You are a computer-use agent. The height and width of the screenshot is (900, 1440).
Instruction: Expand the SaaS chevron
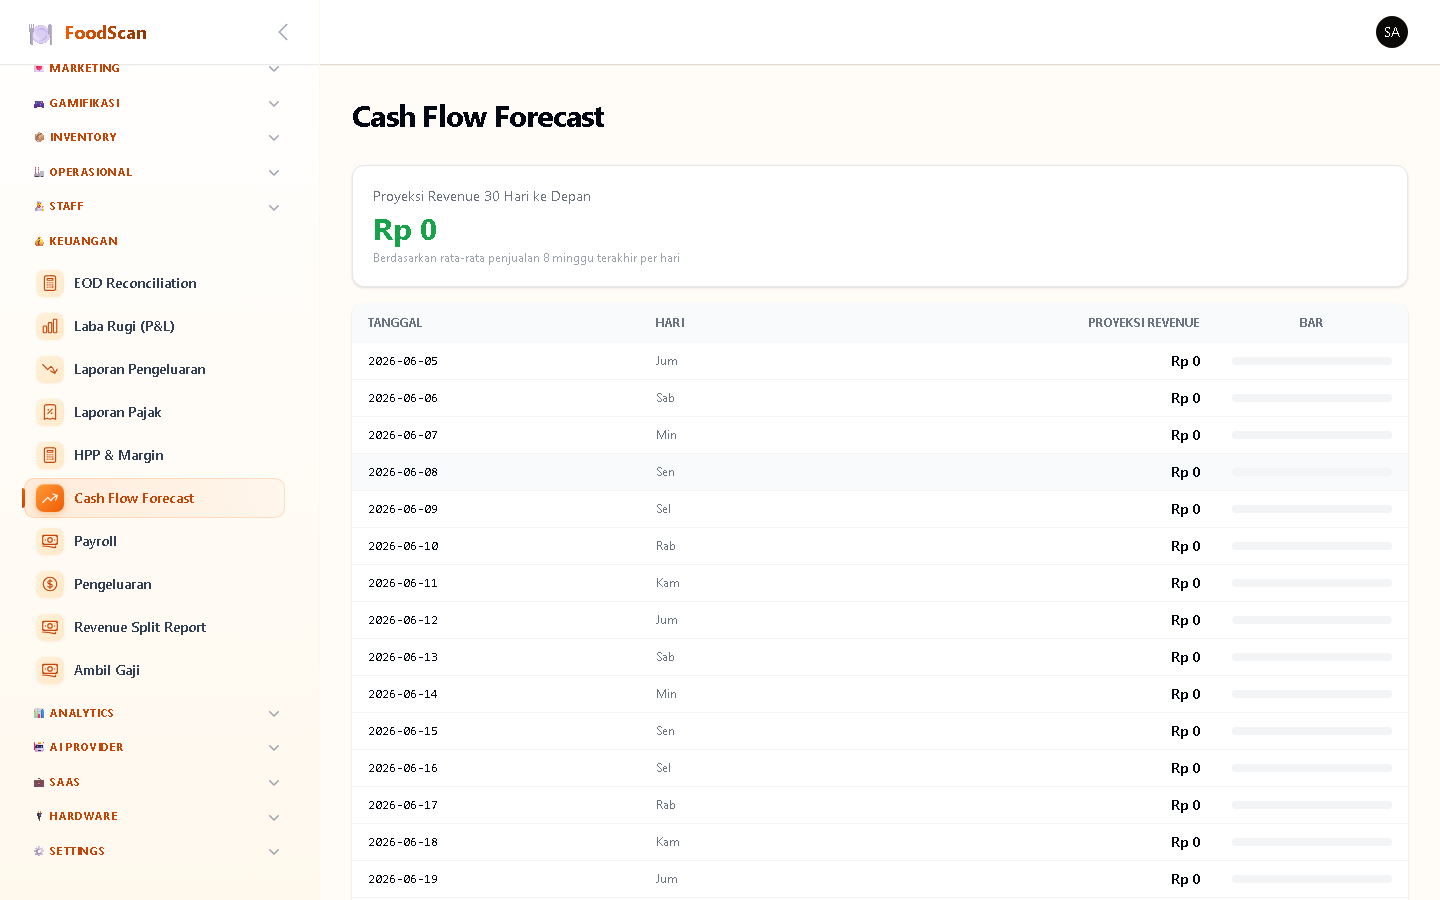274,783
